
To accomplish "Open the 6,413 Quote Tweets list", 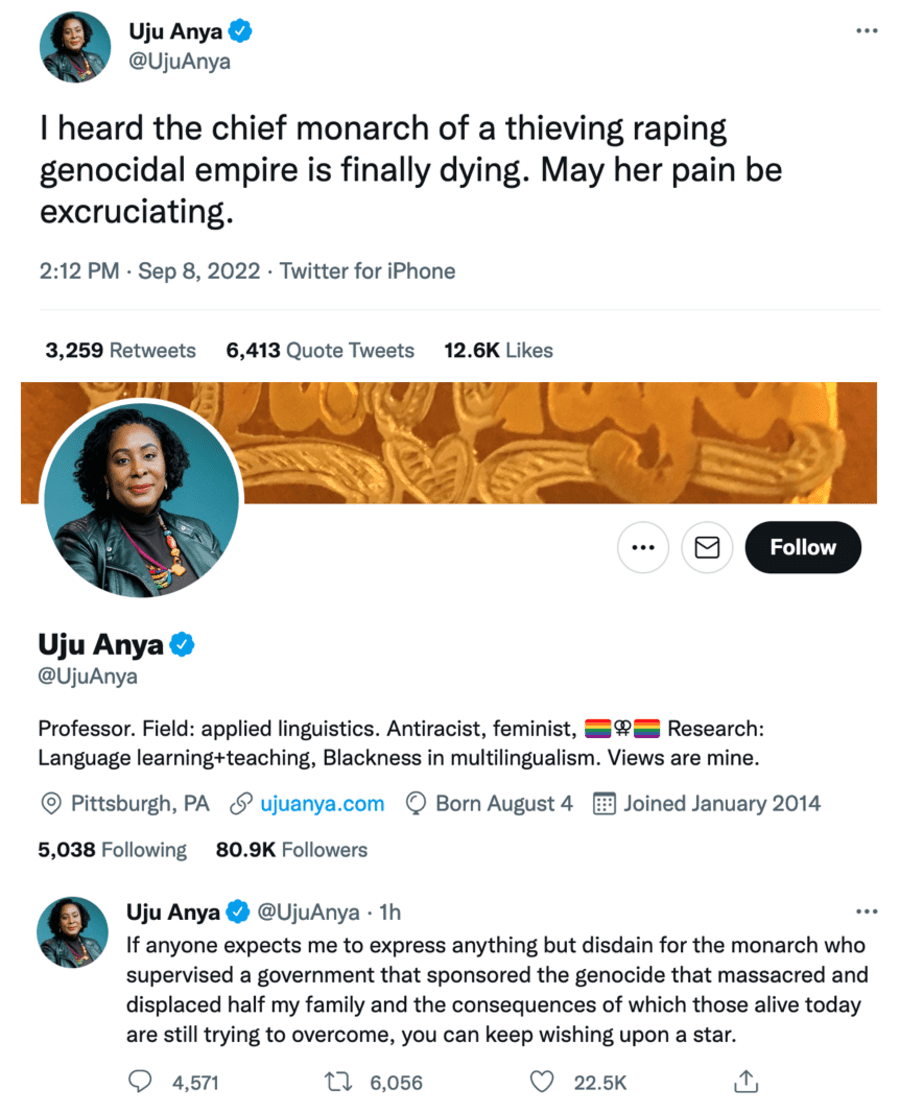I will [320, 350].
